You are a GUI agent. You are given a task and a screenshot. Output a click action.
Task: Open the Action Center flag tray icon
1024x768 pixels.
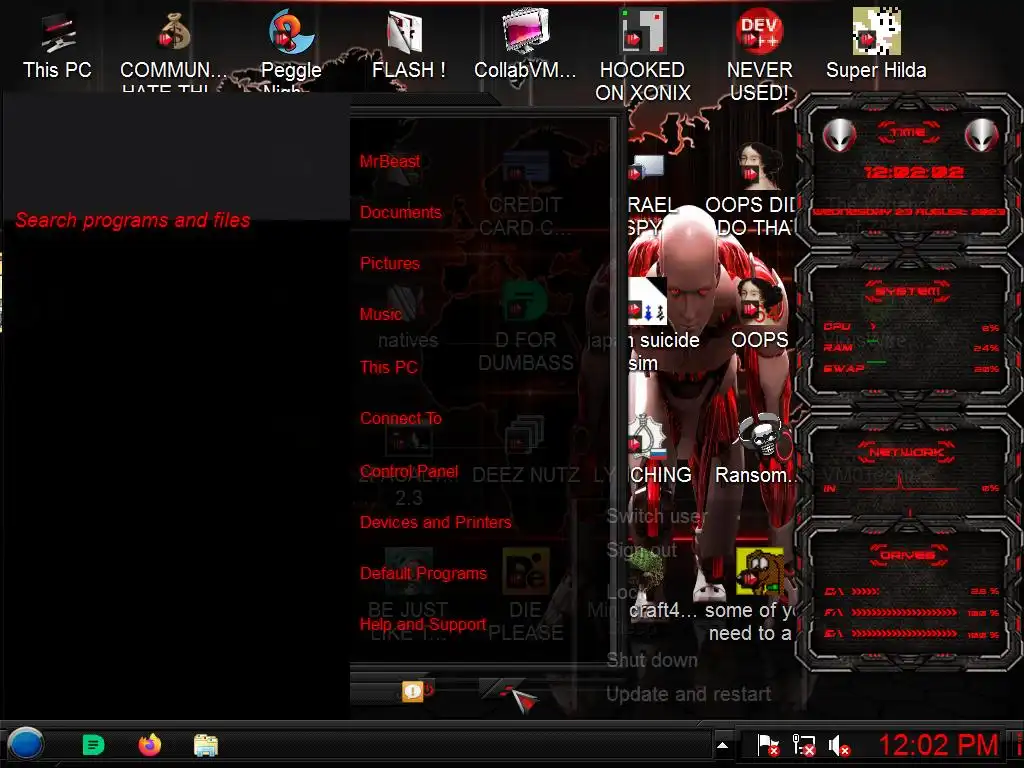click(768, 745)
